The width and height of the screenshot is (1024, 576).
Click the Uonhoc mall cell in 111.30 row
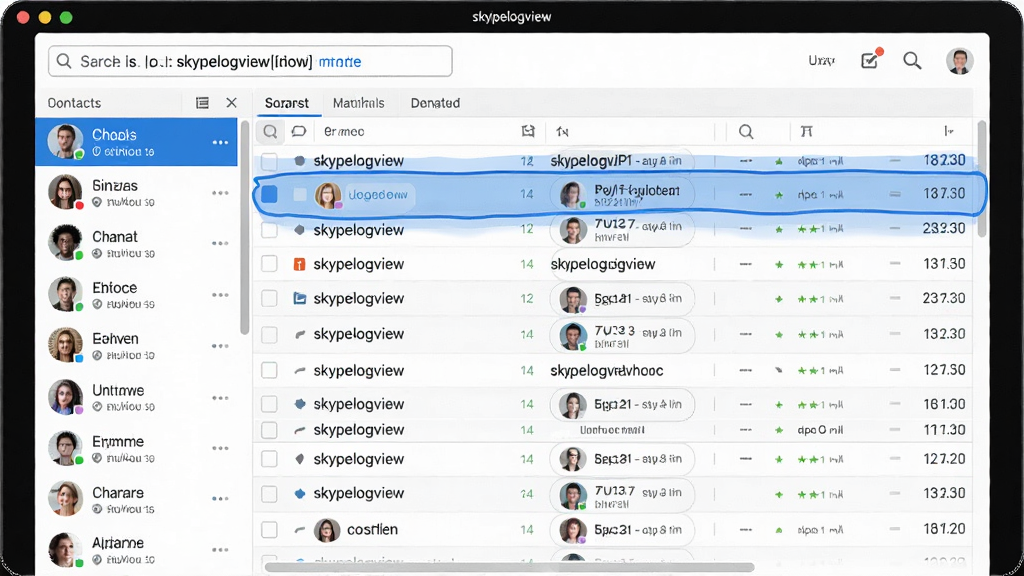(x=612, y=430)
